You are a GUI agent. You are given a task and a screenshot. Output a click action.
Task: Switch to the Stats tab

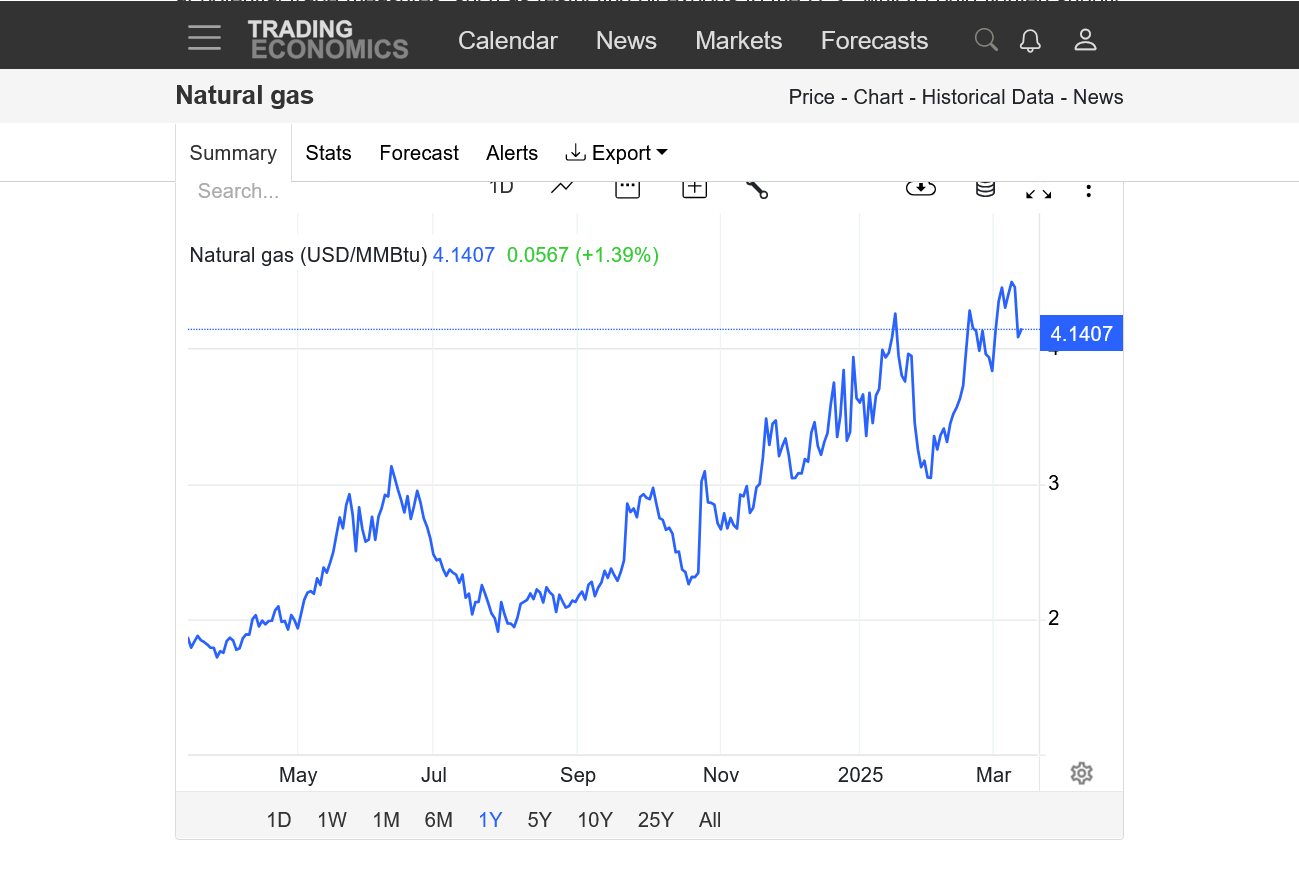328,153
